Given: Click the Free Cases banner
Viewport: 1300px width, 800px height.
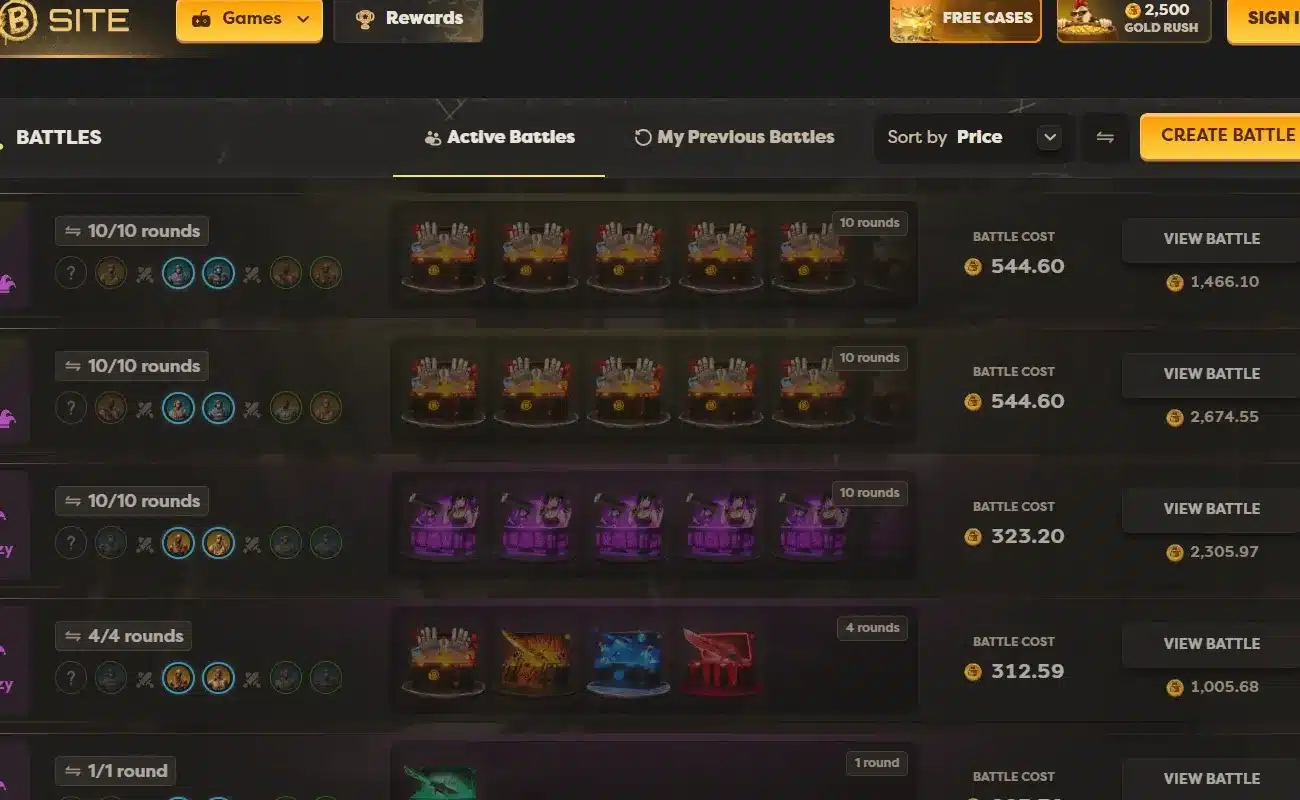Looking at the screenshot, I should [x=965, y=19].
